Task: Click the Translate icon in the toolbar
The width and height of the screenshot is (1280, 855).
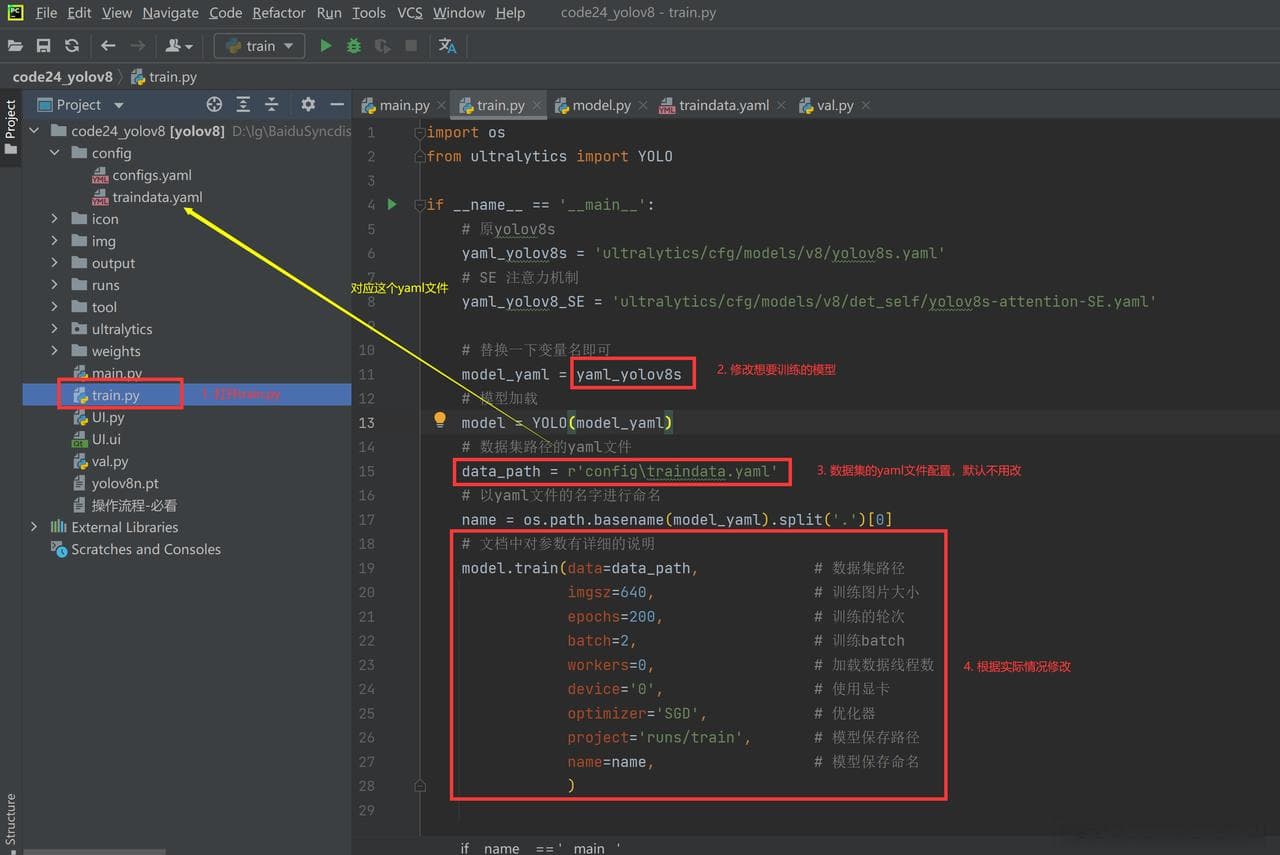Action: point(447,46)
